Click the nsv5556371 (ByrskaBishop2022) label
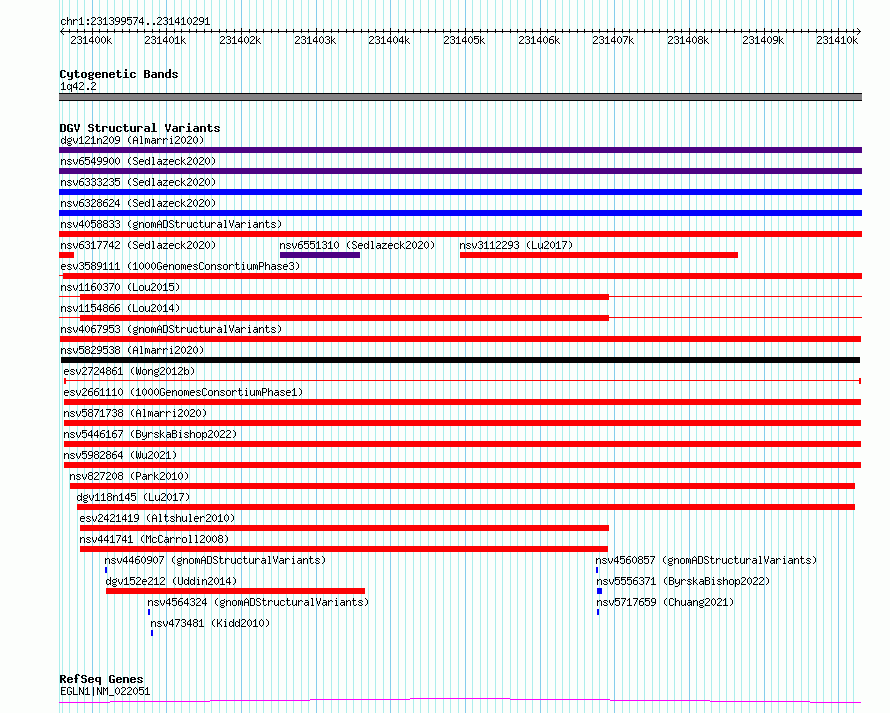The height and width of the screenshot is (713, 890). 683,581
